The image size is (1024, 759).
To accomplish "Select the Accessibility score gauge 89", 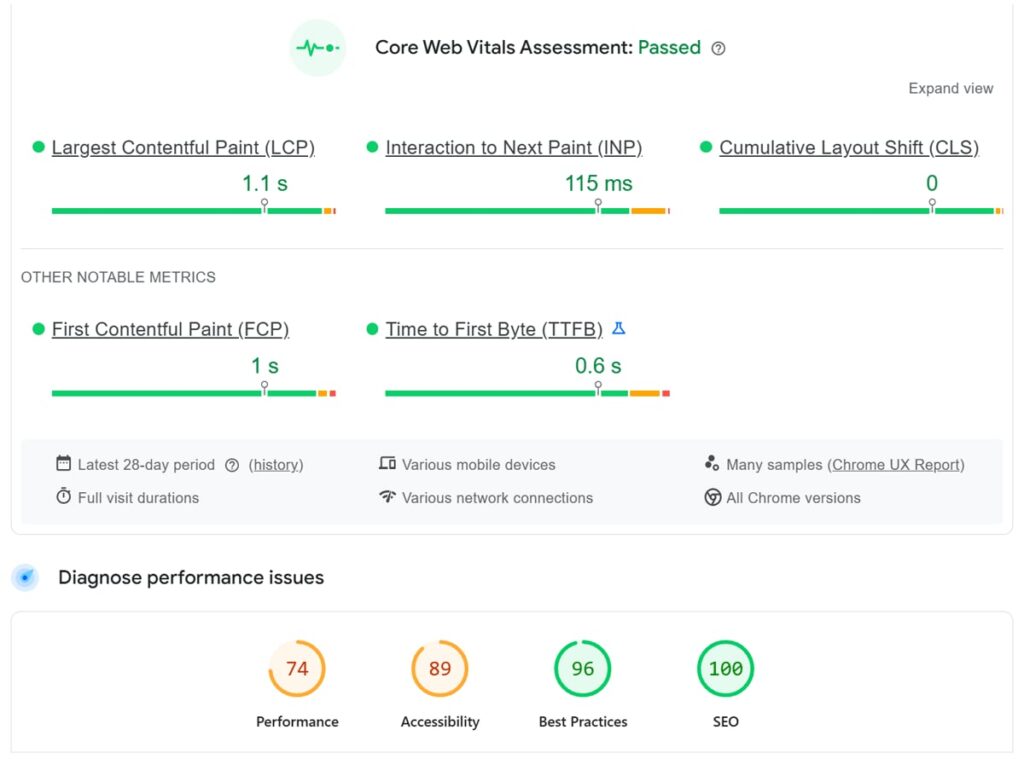I will (440, 668).
